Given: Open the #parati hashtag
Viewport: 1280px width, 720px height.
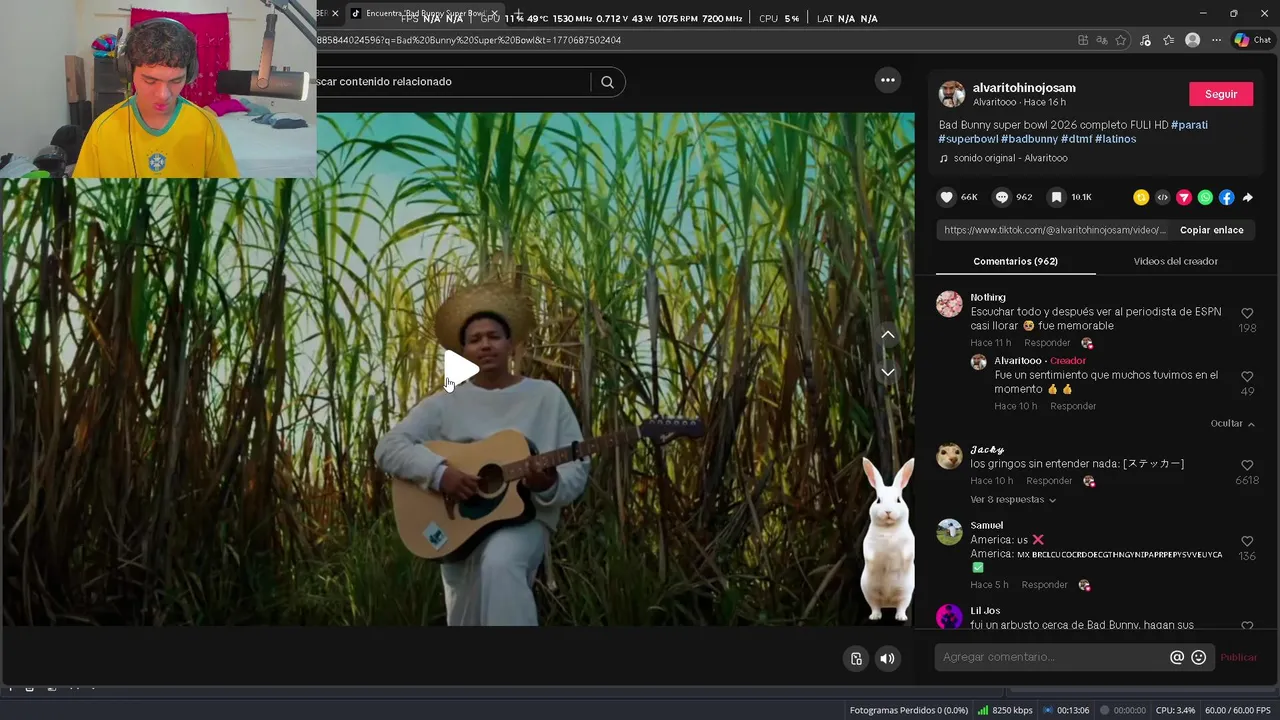Looking at the screenshot, I should pyautogui.click(x=1189, y=125).
